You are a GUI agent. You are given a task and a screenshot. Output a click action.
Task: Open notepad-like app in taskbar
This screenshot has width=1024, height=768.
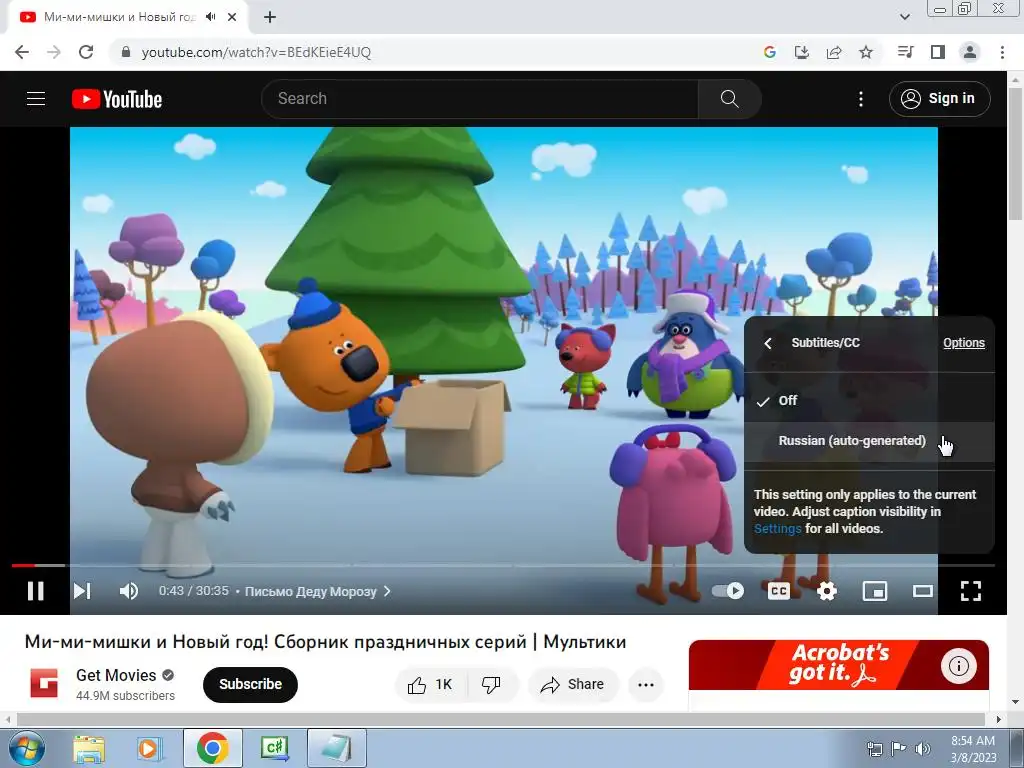pos(336,748)
